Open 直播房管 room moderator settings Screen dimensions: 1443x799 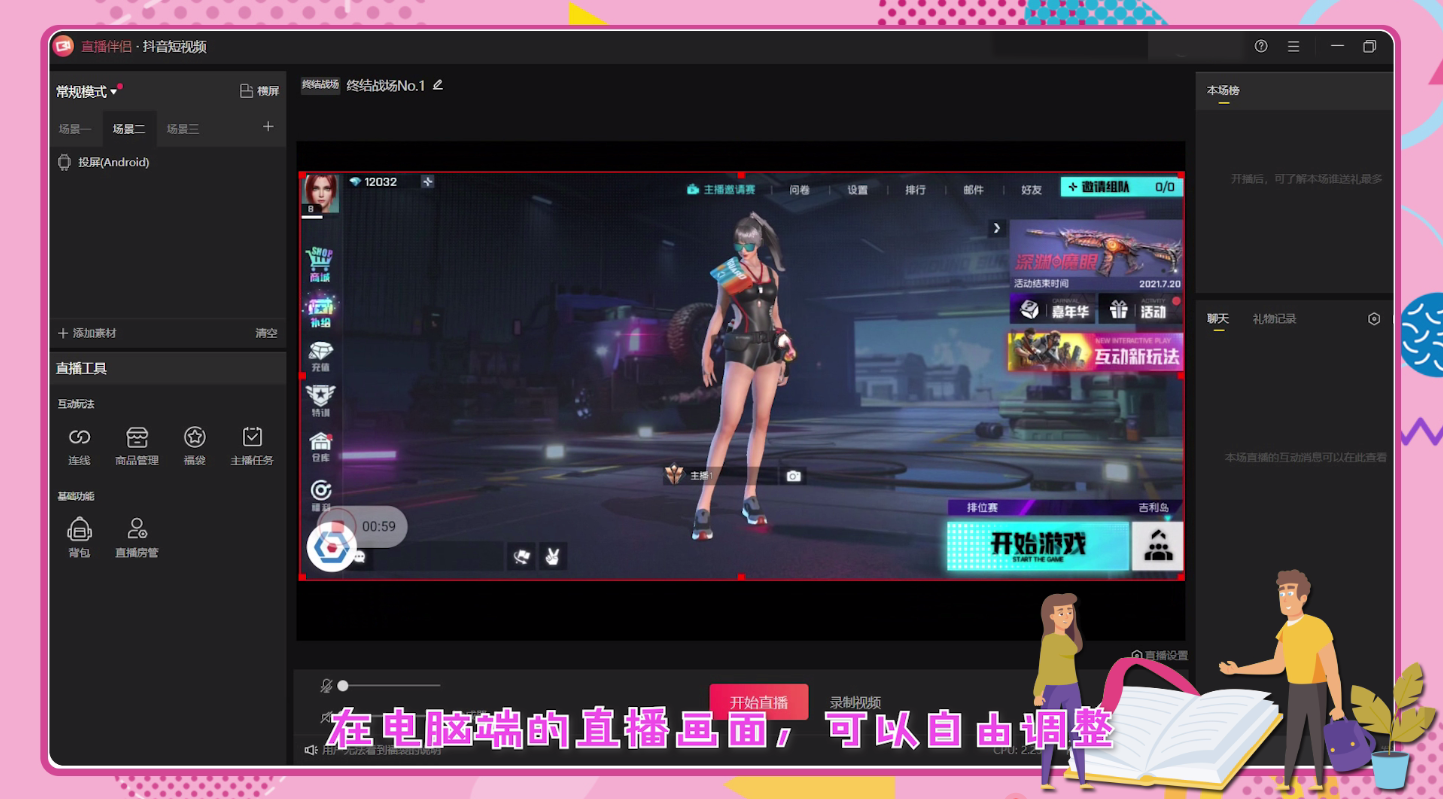137,537
